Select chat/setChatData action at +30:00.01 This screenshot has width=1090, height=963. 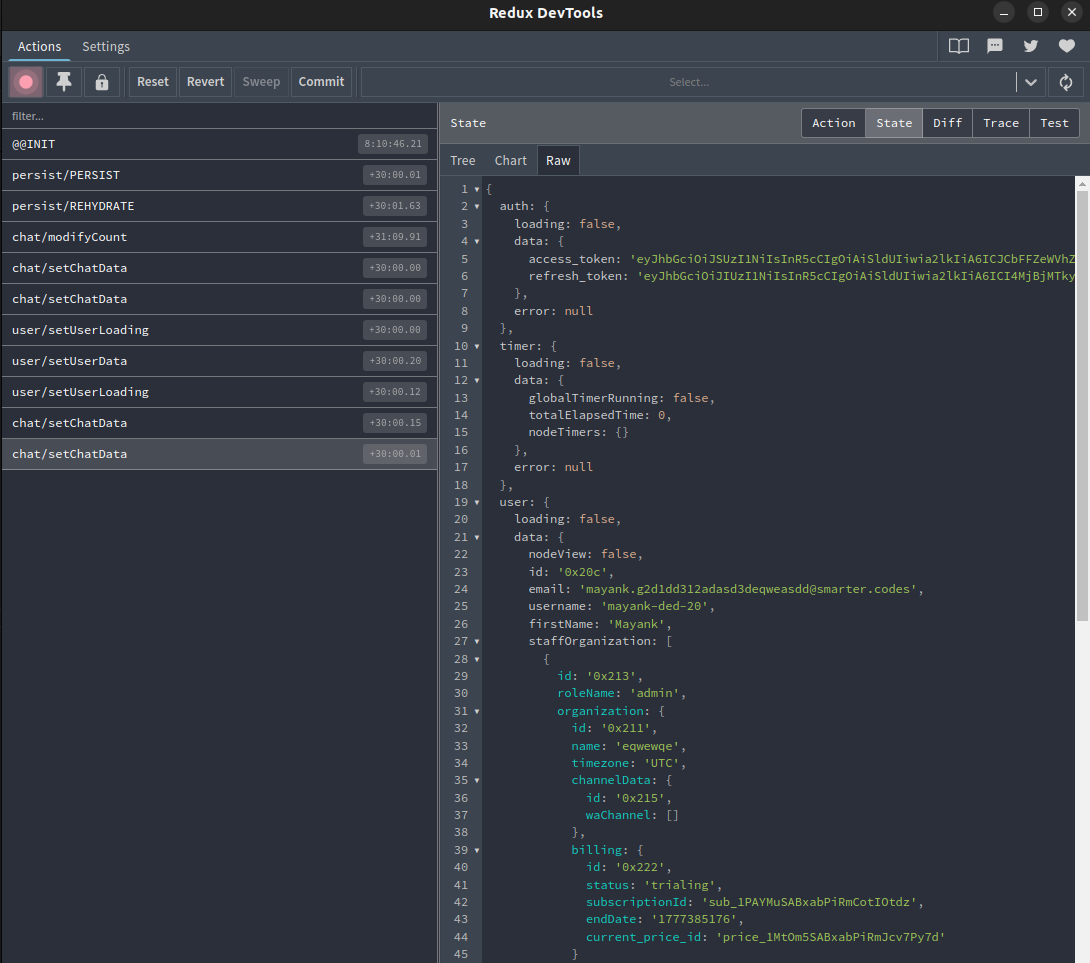220,454
